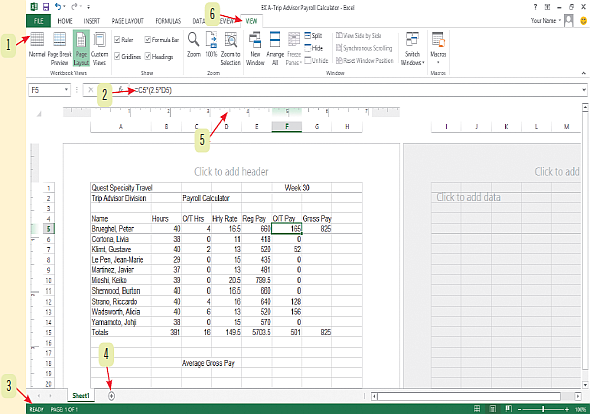590x414 pixels.
Task: Open a New Window
Action: 255,49
